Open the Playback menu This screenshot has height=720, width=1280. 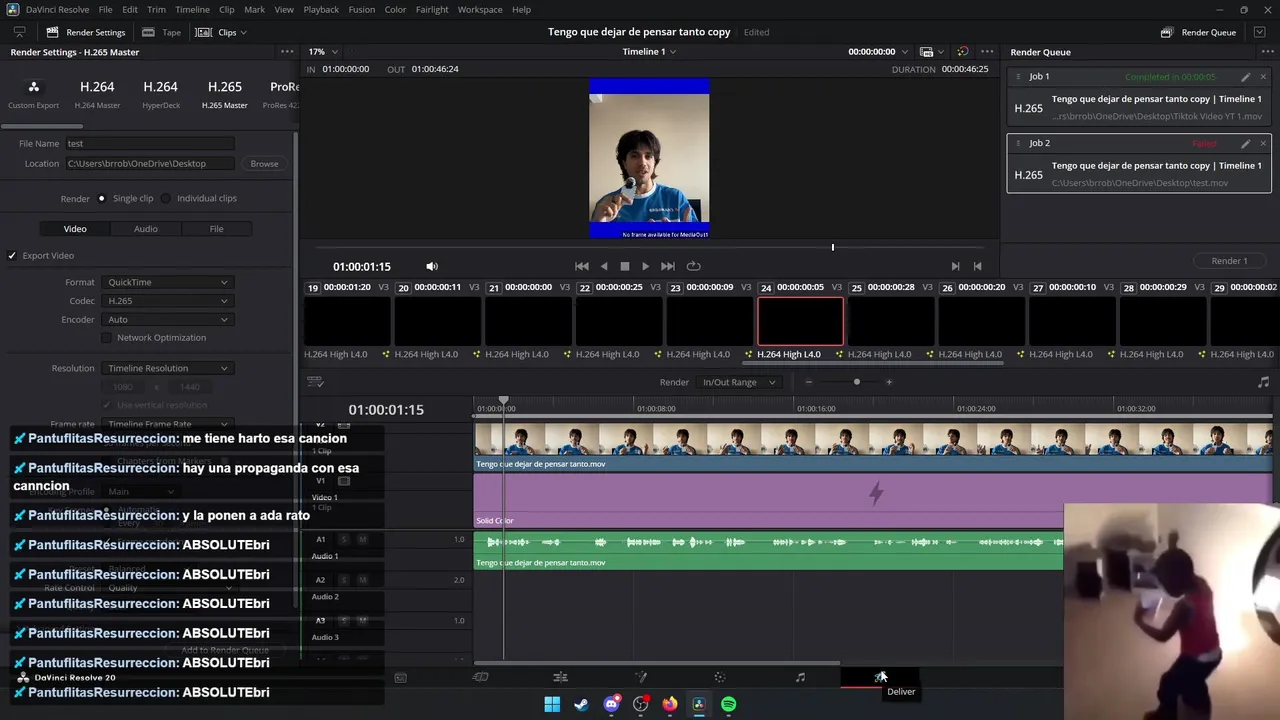tap(321, 9)
